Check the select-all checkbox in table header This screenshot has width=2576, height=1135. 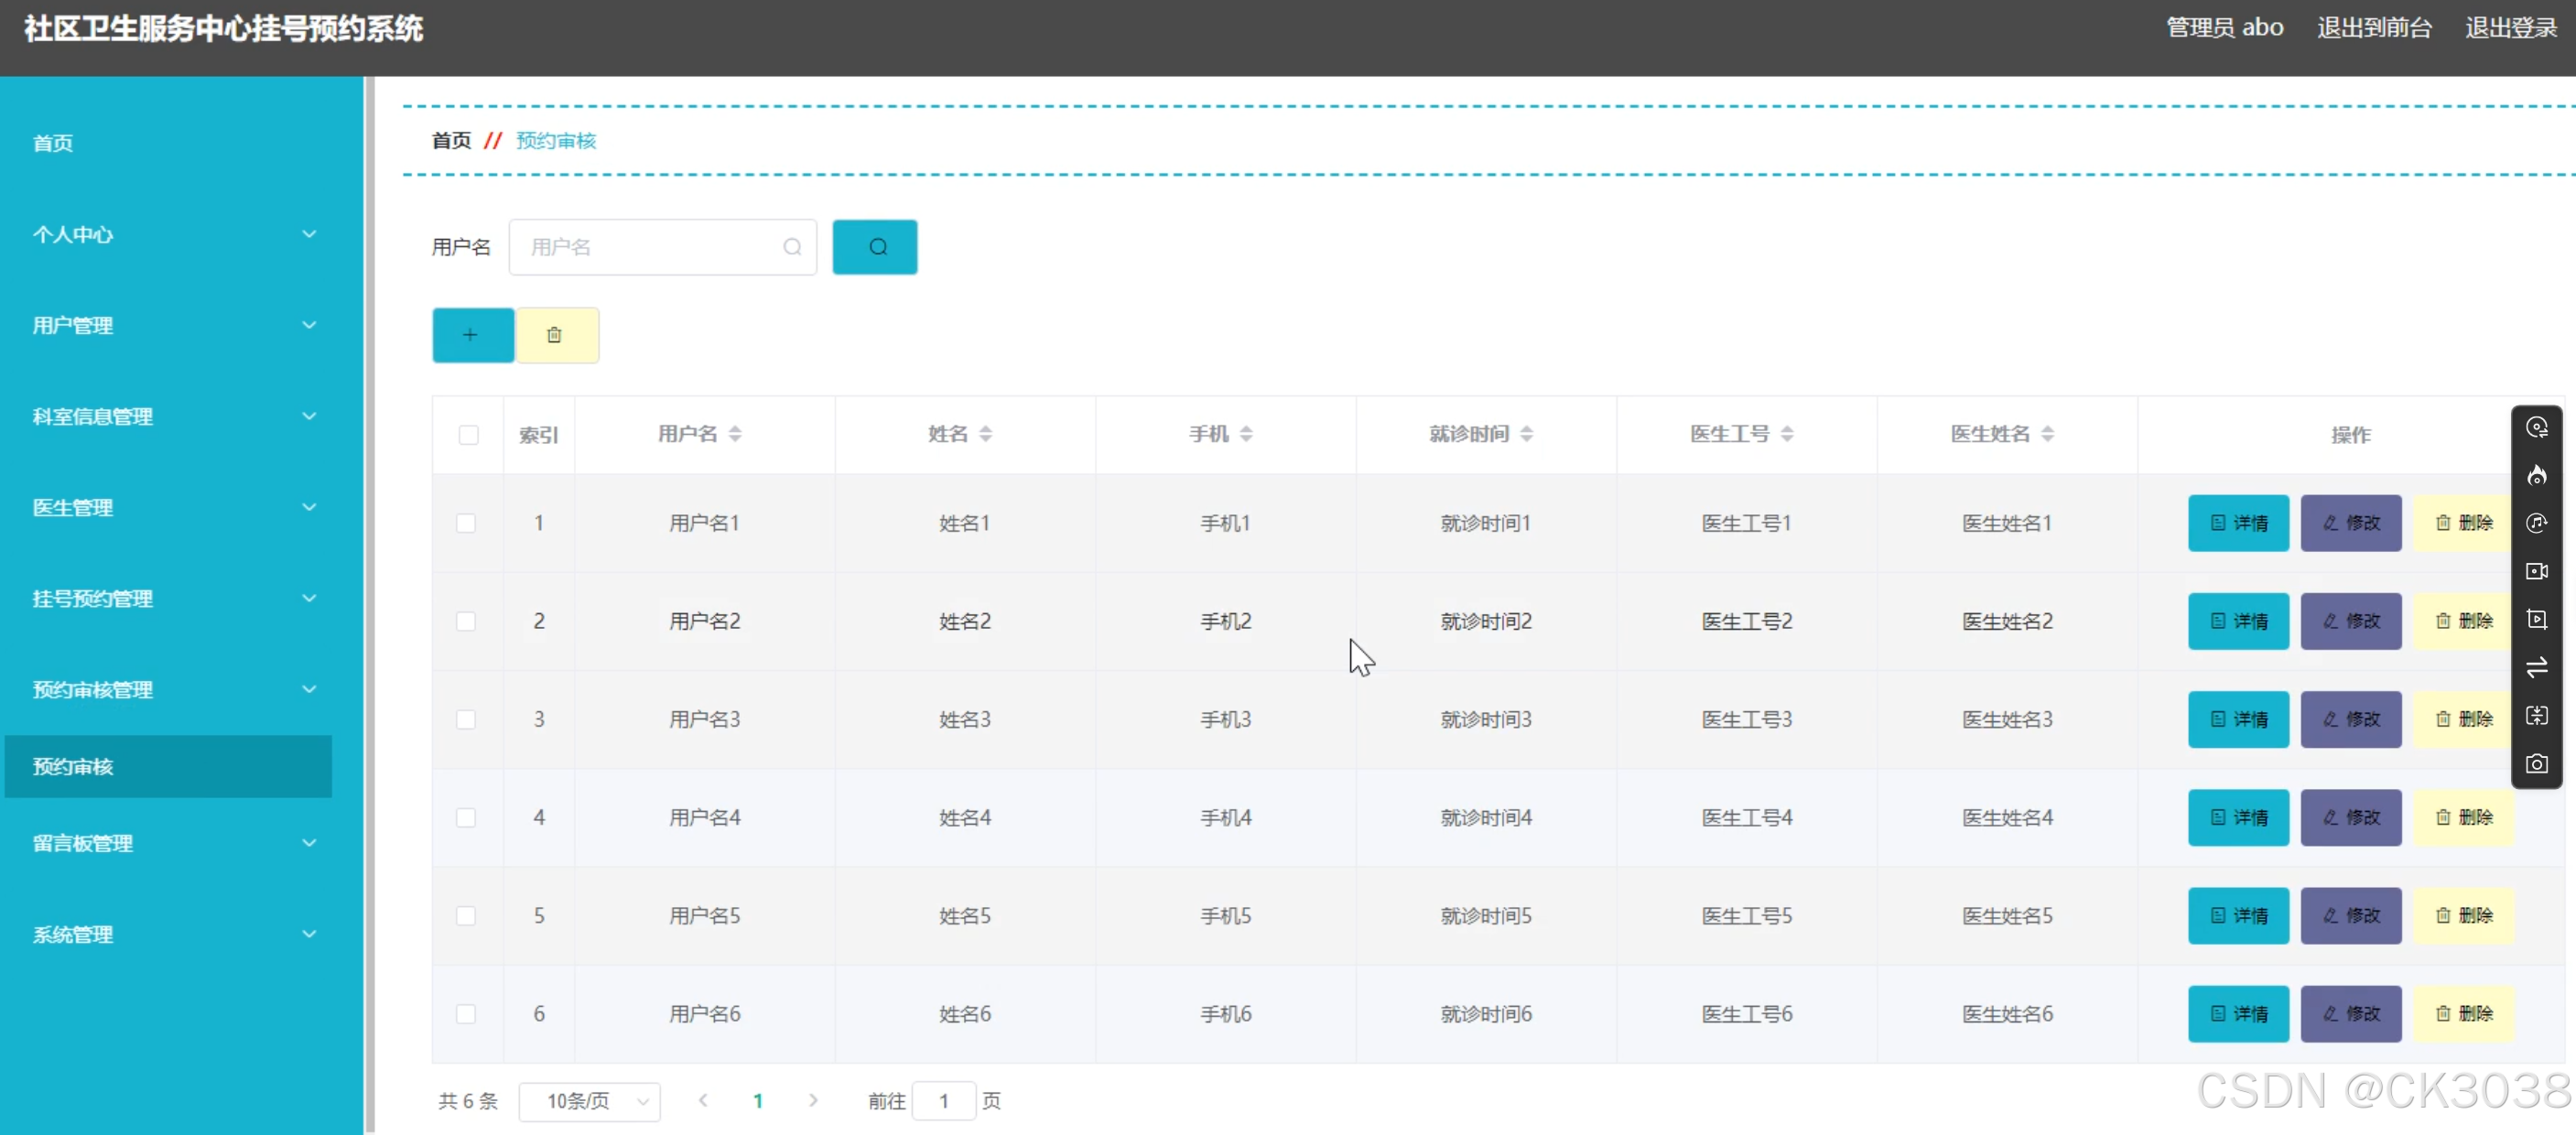(x=468, y=435)
